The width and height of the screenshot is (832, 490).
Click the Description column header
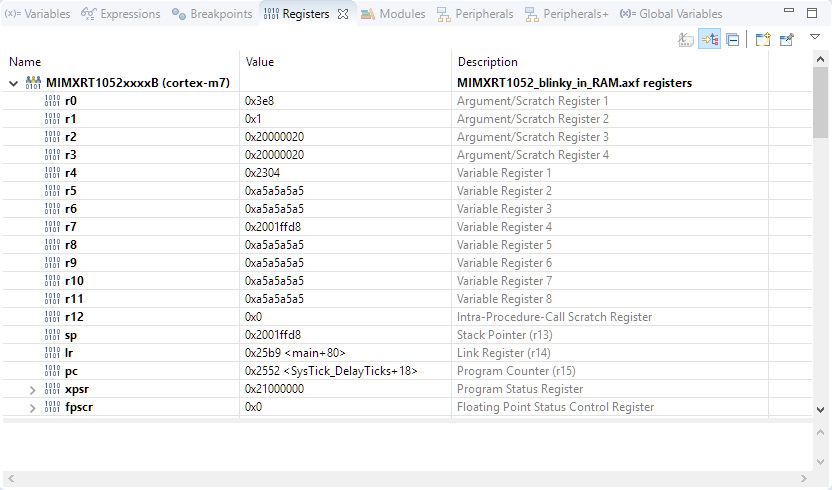[488, 62]
